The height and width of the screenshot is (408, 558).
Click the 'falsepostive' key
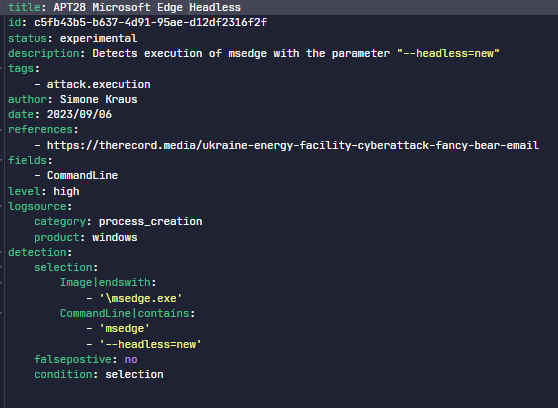pos(73,360)
